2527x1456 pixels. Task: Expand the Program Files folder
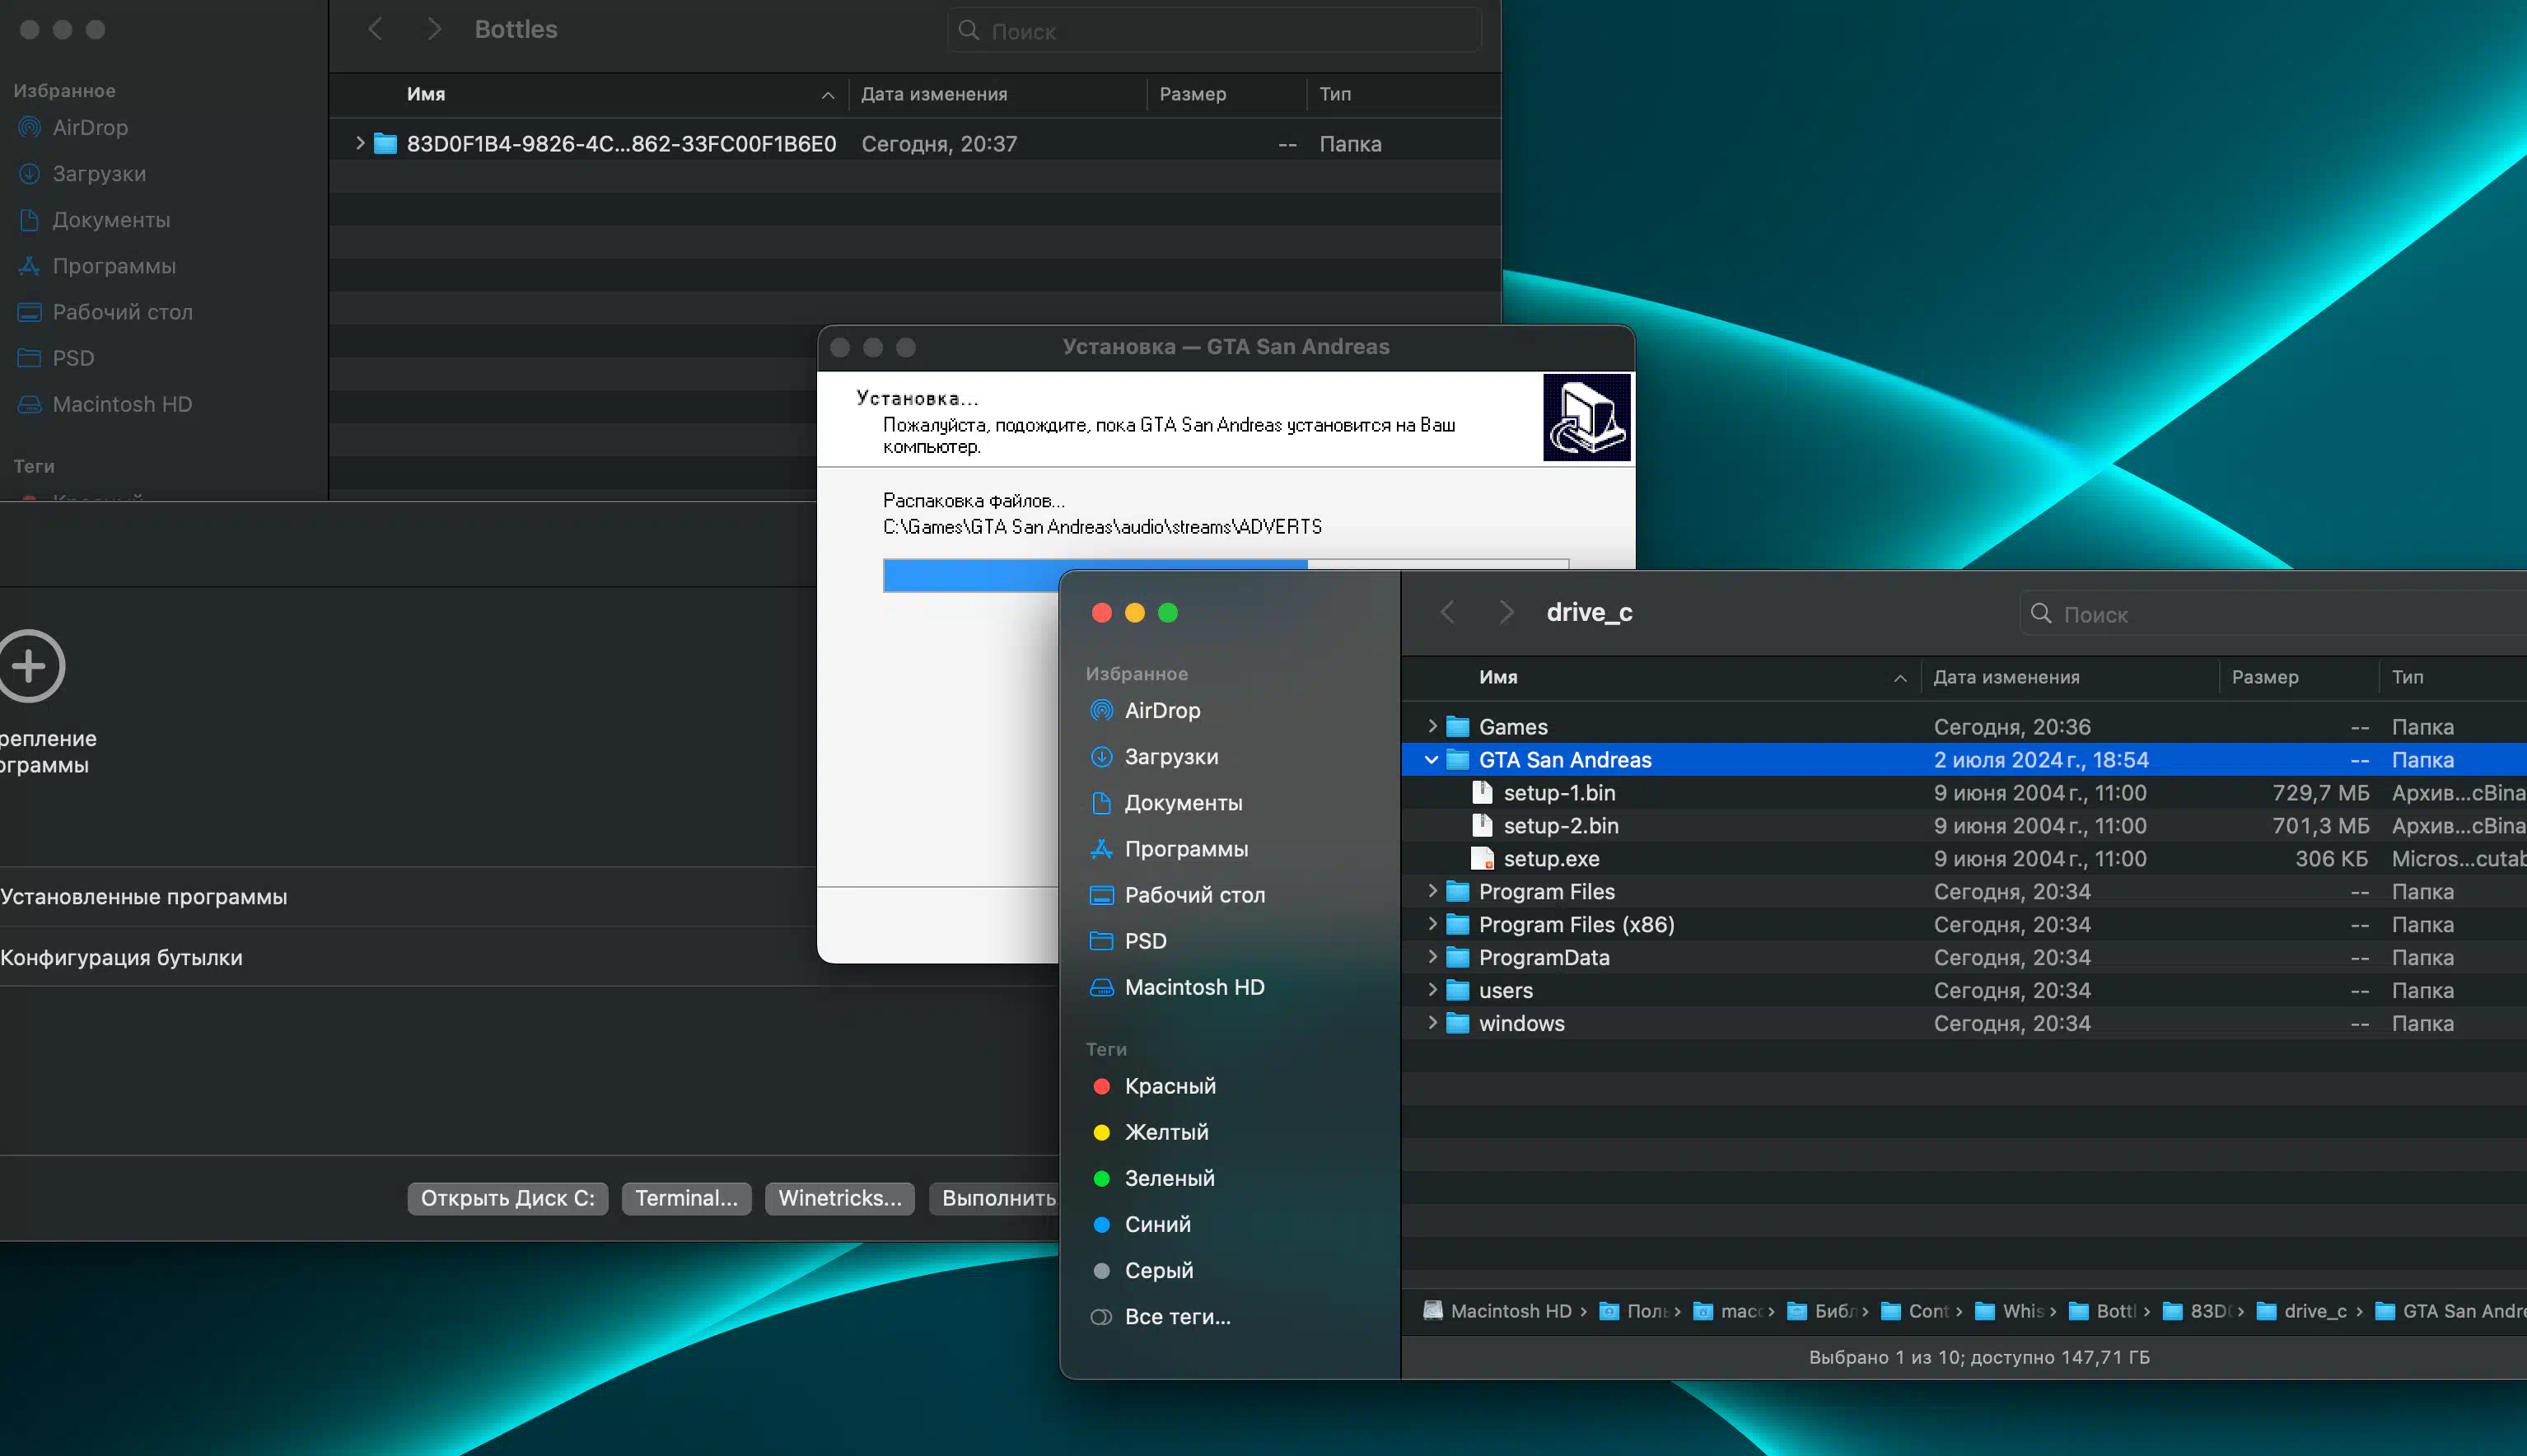point(1432,891)
